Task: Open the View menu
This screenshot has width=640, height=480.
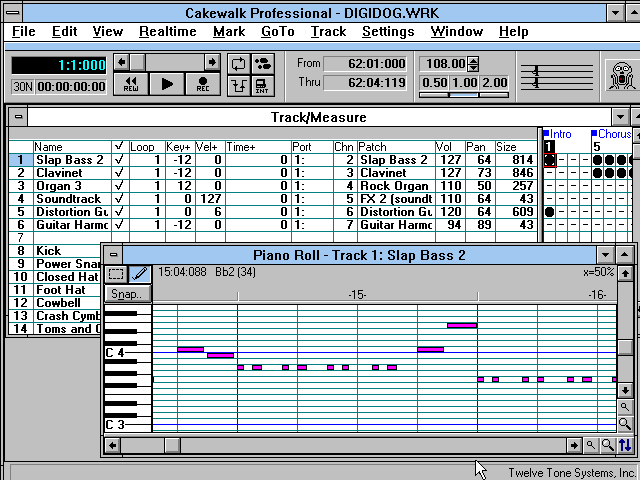Action: (x=108, y=31)
